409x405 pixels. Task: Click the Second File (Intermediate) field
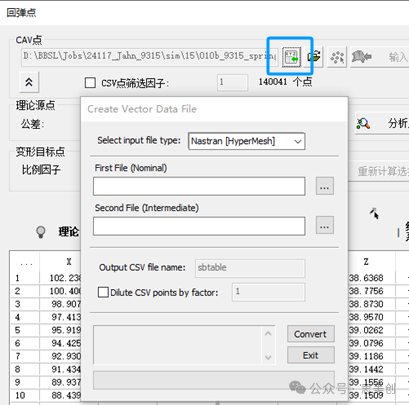click(x=199, y=226)
